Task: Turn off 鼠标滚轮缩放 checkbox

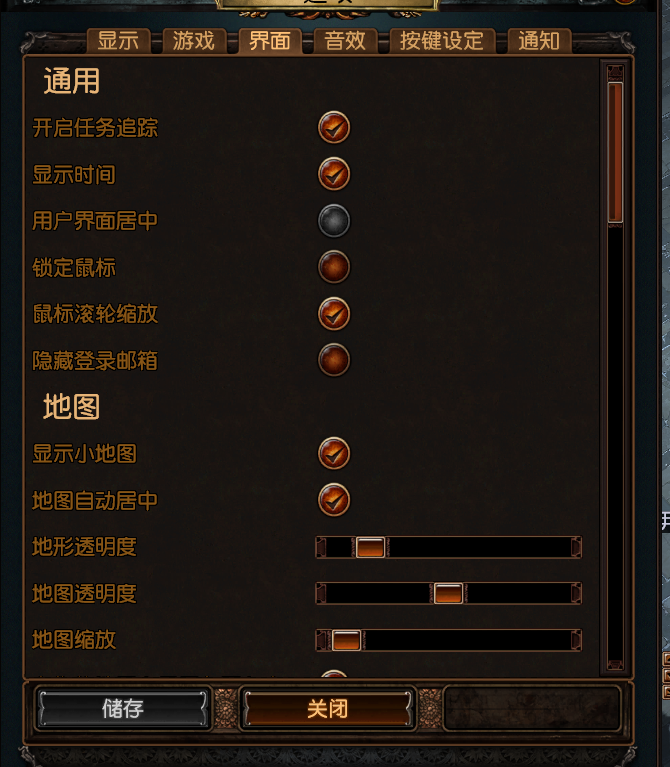Action: pos(334,314)
